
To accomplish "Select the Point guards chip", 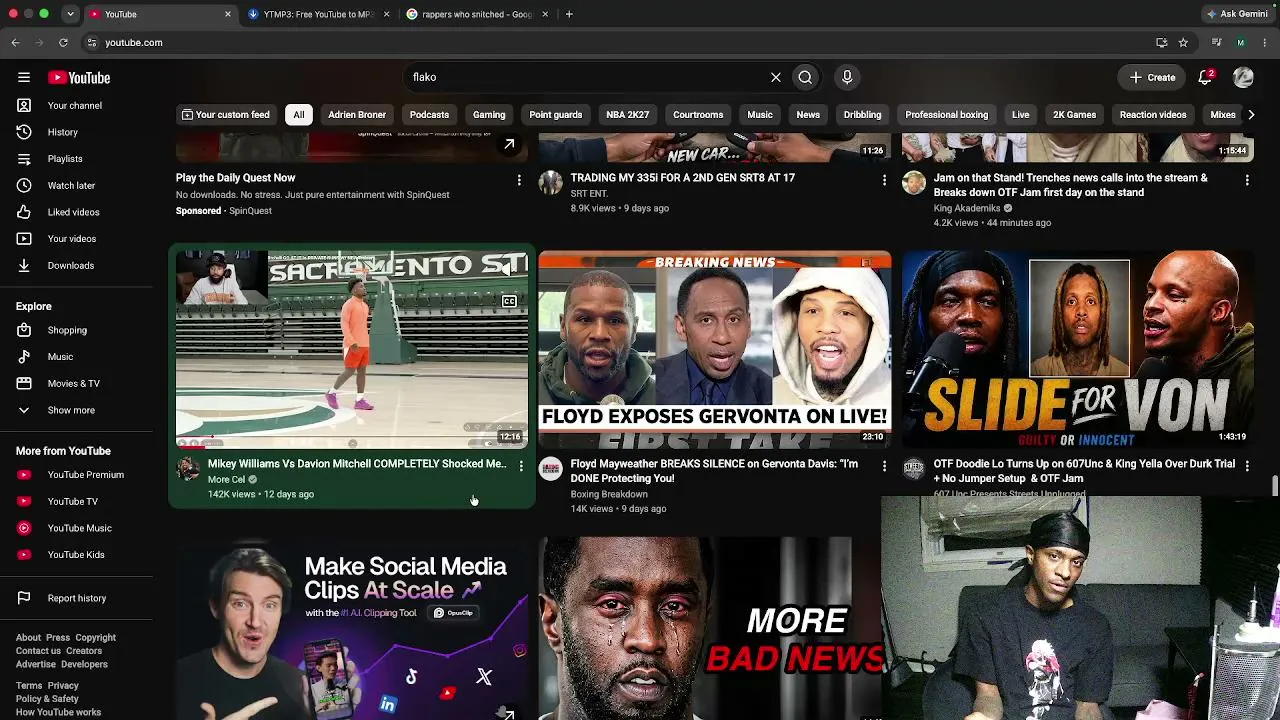I will 555,114.
